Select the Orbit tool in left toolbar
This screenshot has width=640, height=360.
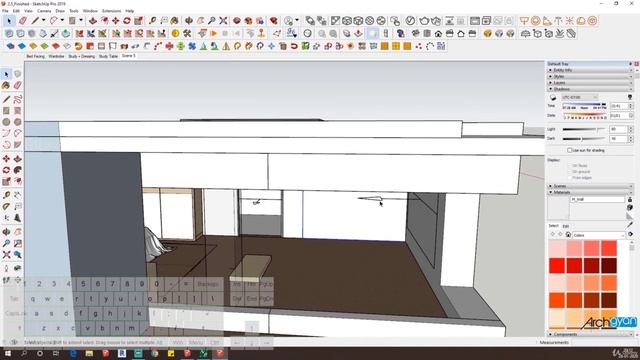[6, 232]
